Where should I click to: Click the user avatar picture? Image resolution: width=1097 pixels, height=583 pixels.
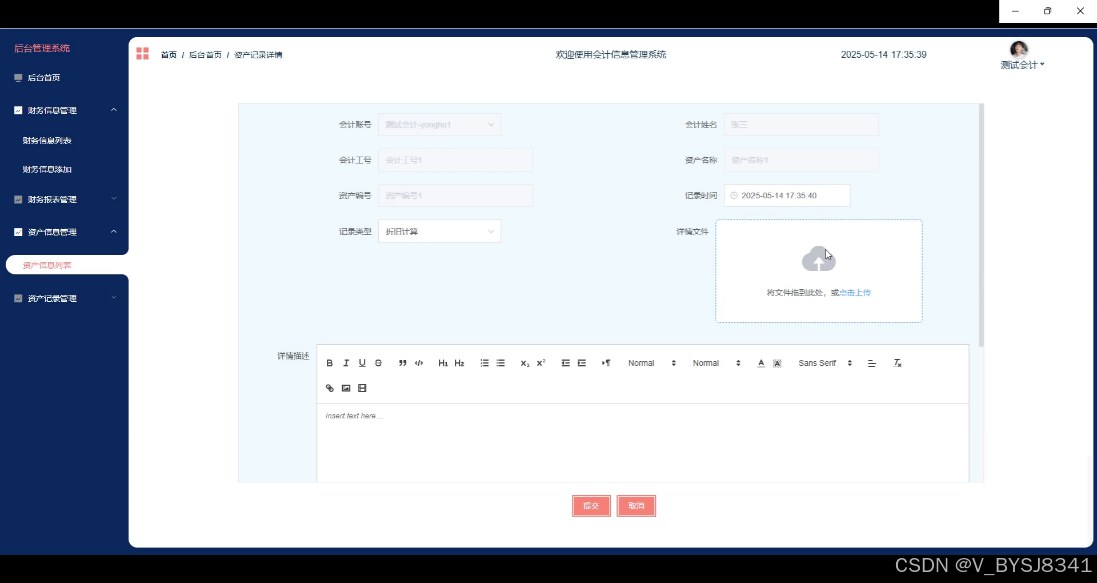click(x=1019, y=49)
